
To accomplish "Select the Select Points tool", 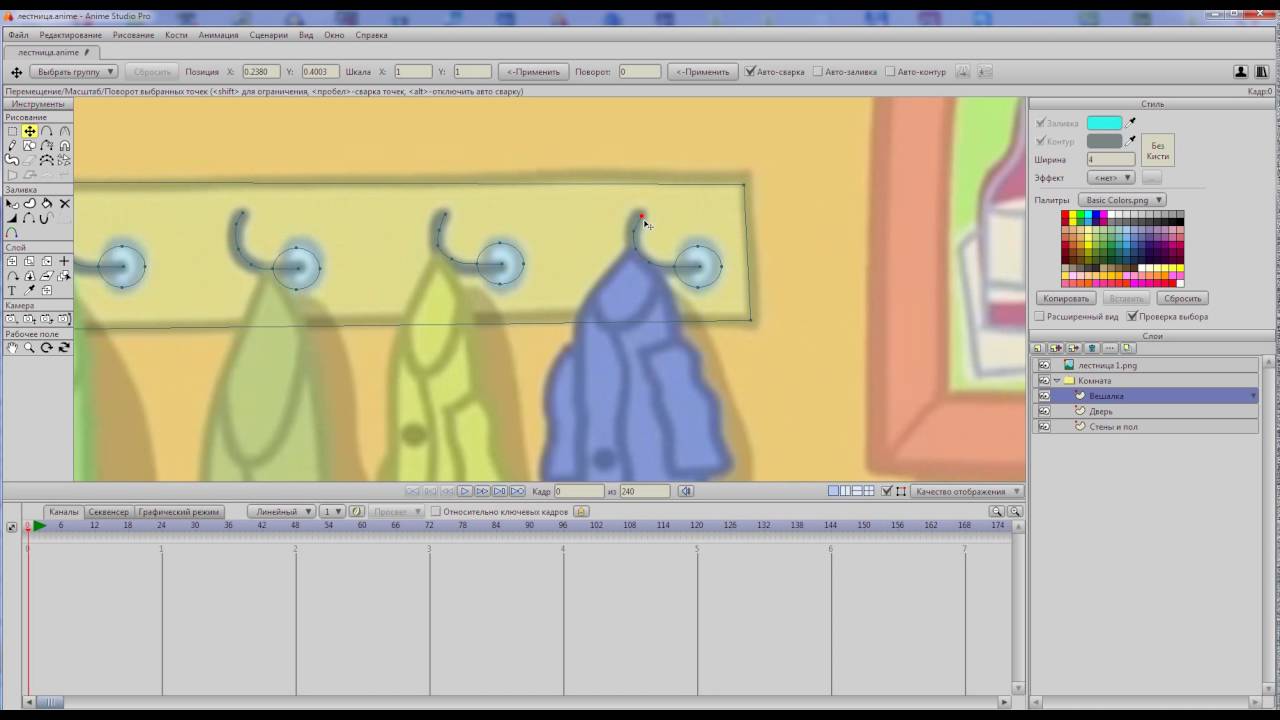I will coord(12,131).
